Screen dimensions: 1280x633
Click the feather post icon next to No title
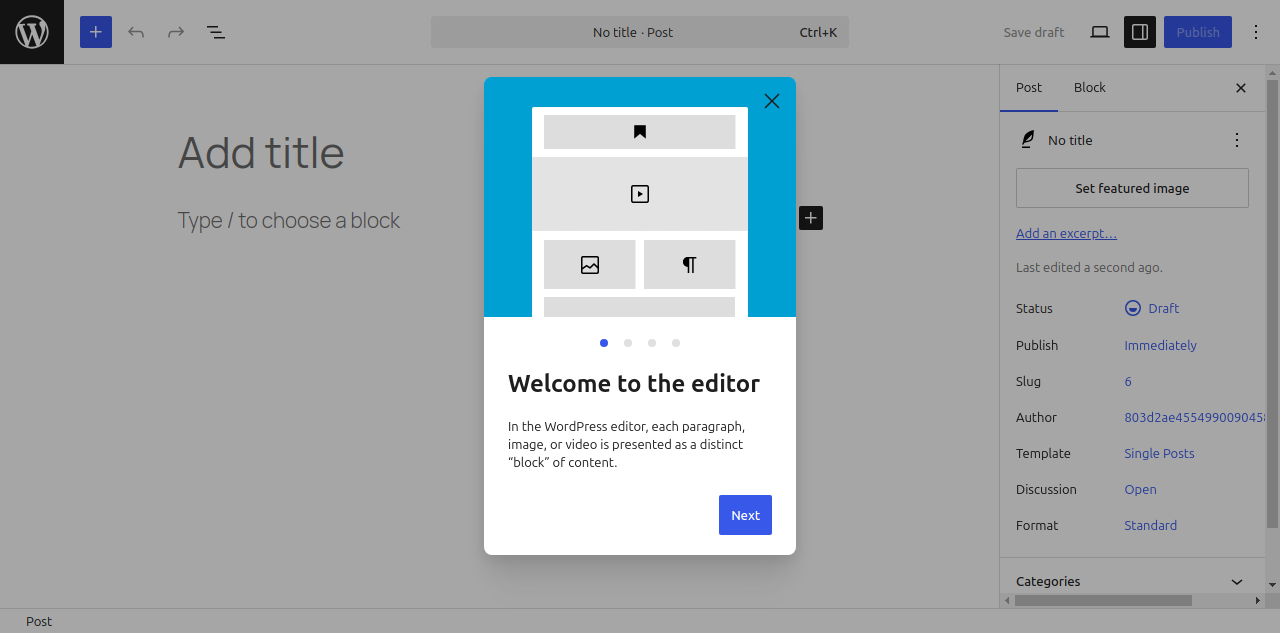1028,140
